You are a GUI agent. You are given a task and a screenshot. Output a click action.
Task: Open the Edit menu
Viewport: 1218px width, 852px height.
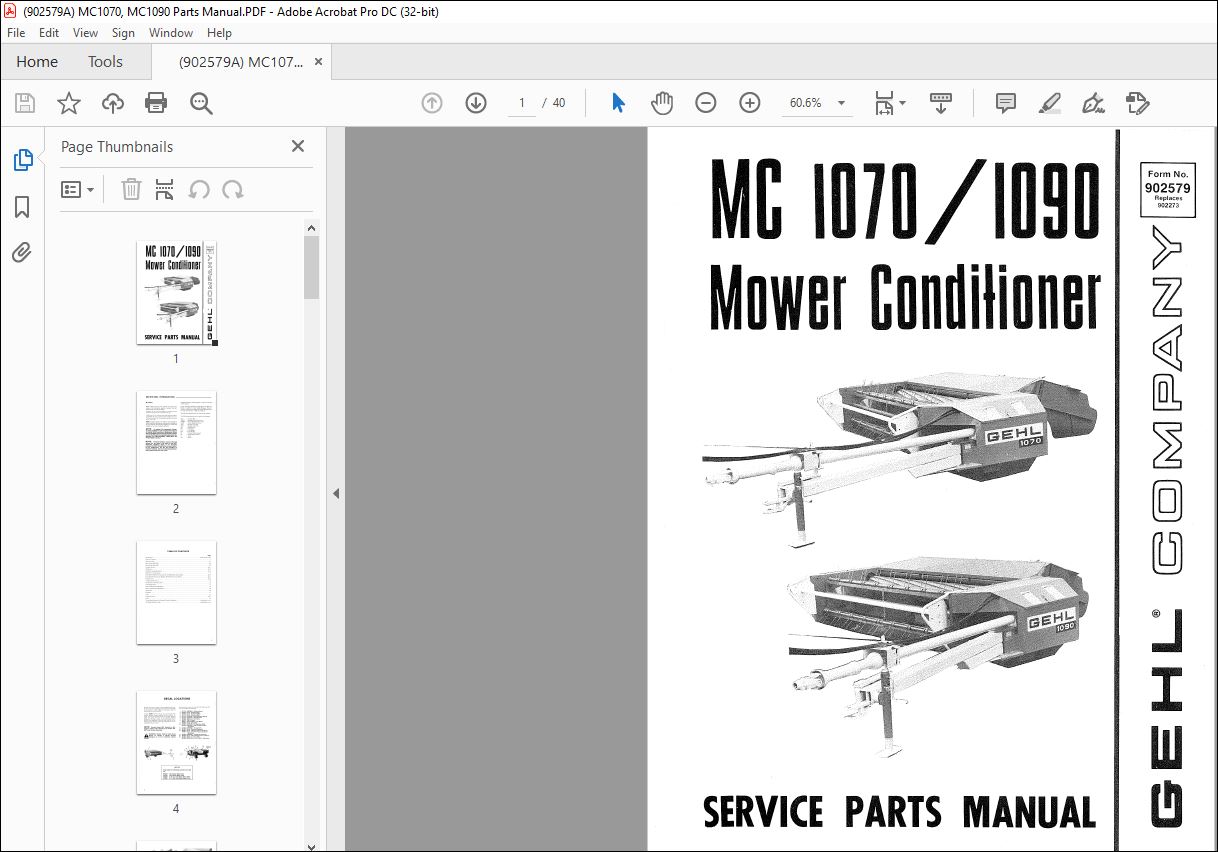point(49,33)
